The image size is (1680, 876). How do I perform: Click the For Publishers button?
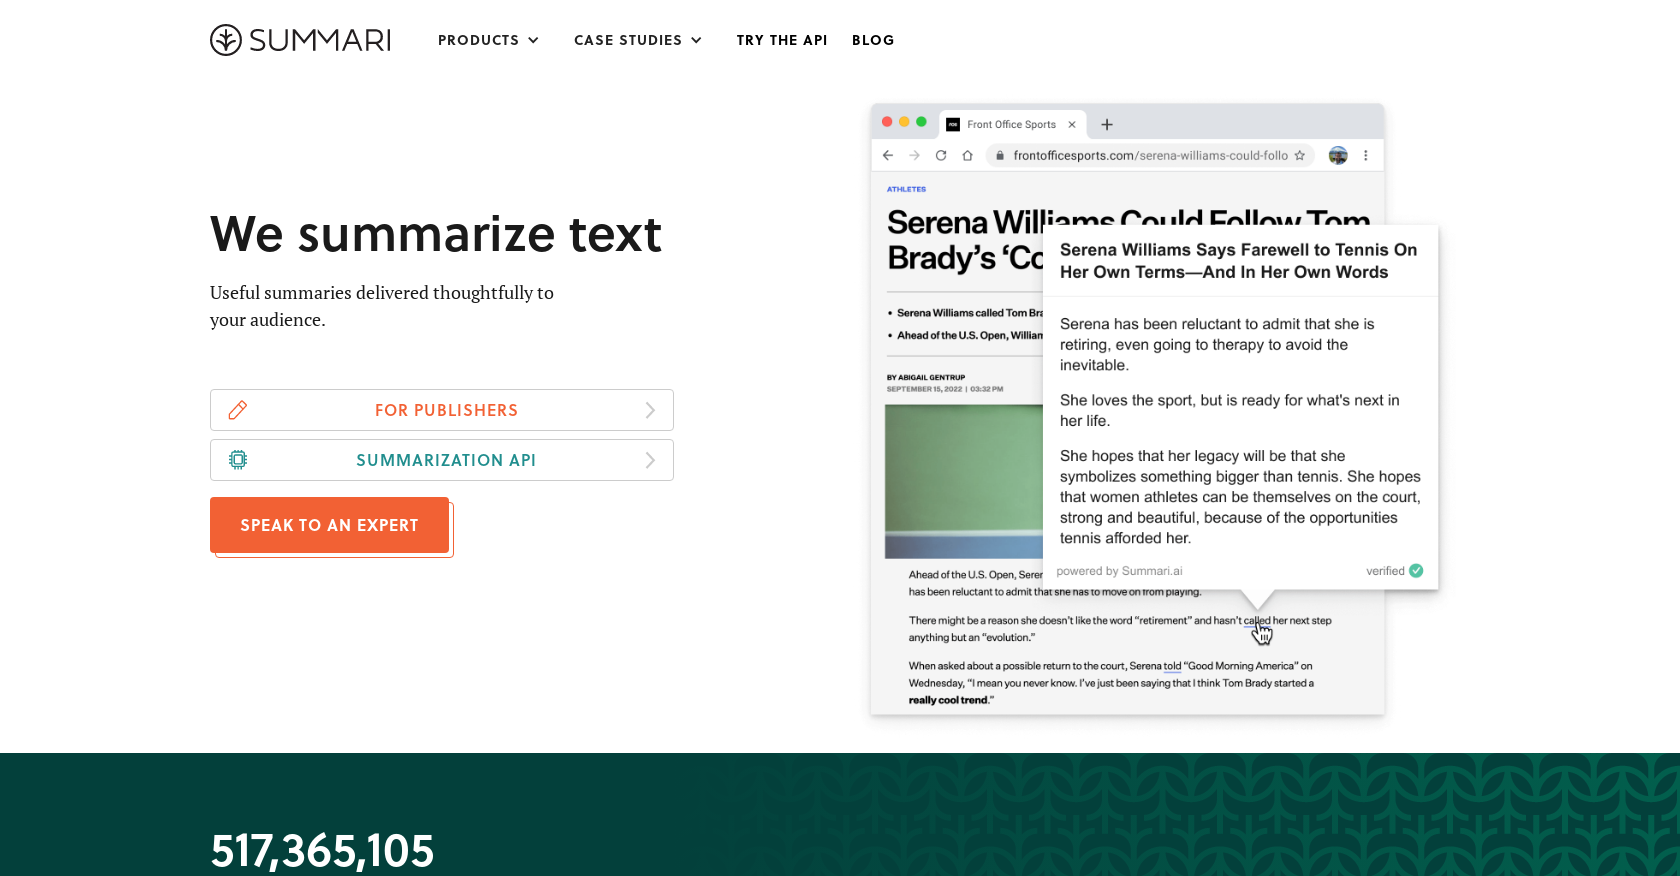tap(442, 410)
